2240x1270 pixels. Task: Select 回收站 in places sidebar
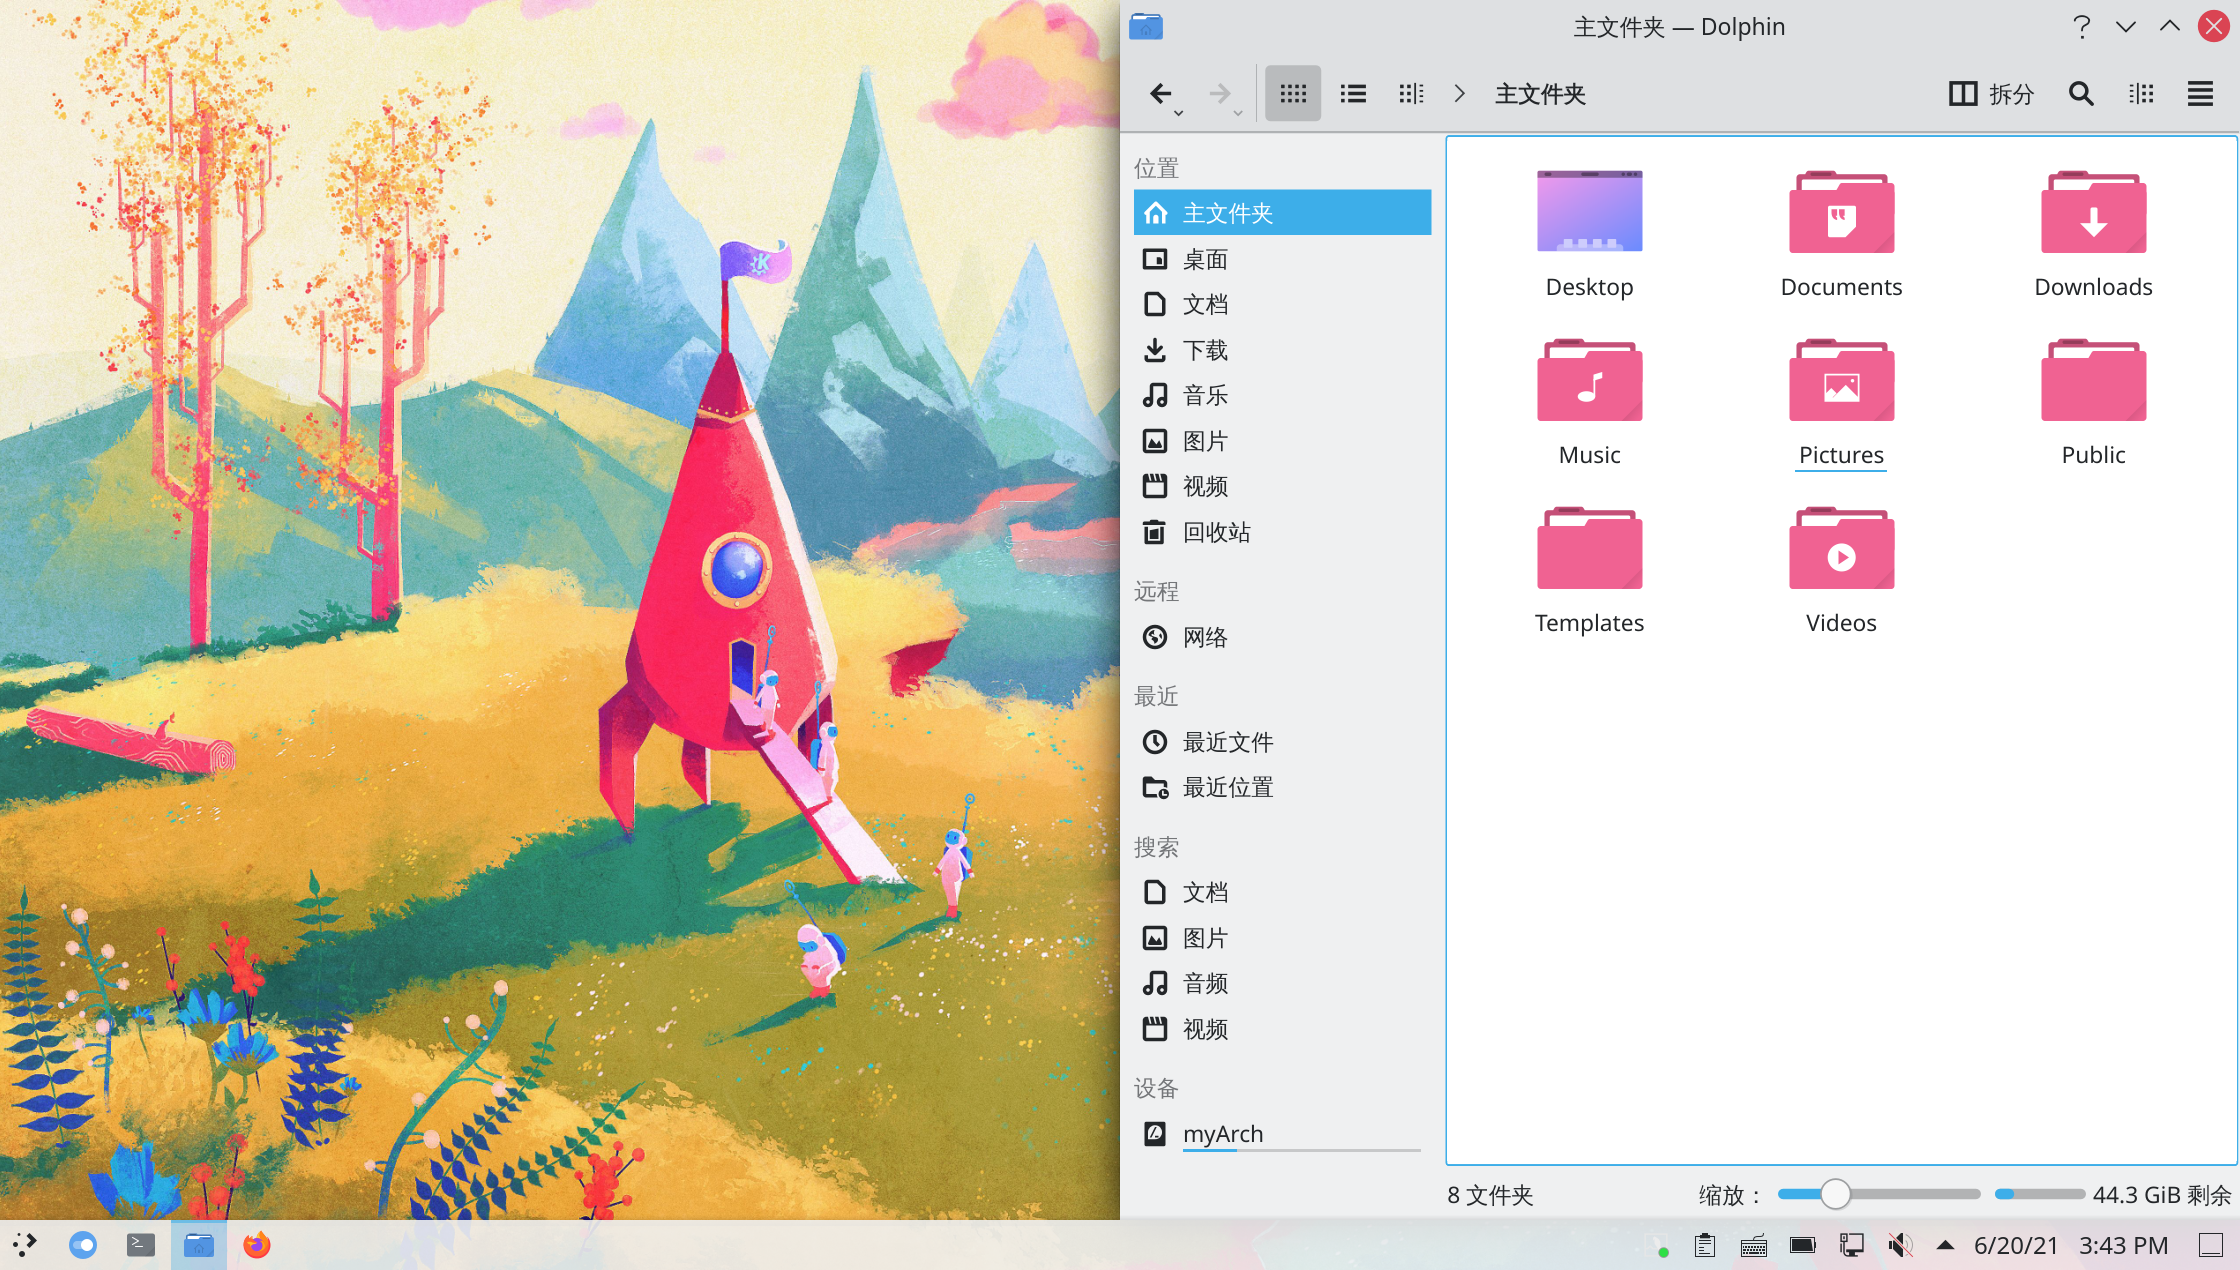[1216, 532]
